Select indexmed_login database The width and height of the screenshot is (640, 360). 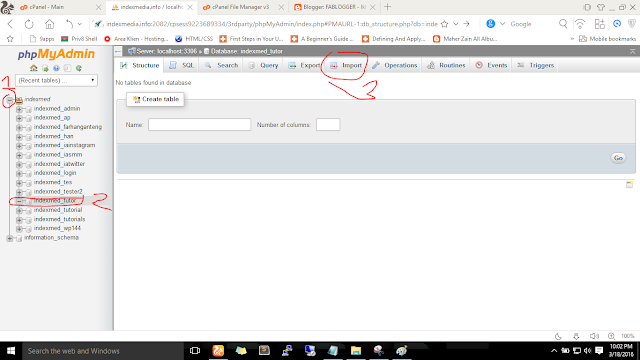[55, 173]
